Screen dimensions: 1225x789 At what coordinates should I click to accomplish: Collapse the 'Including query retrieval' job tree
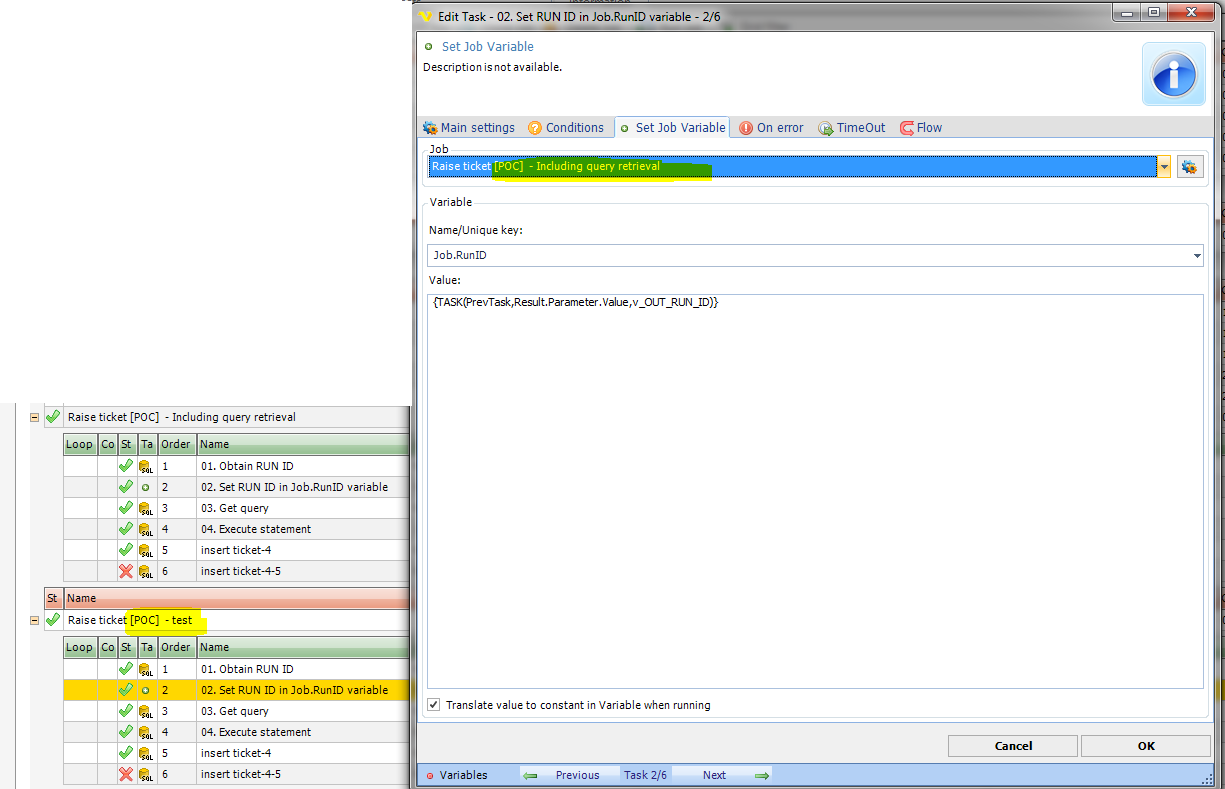[35, 417]
